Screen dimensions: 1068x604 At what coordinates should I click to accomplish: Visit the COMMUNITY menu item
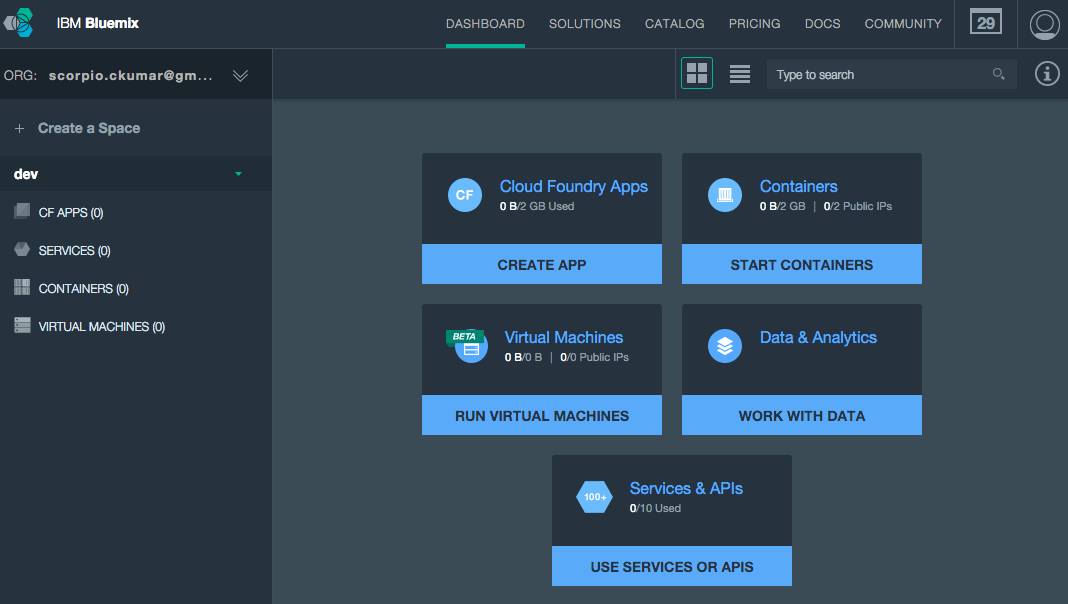902,24
